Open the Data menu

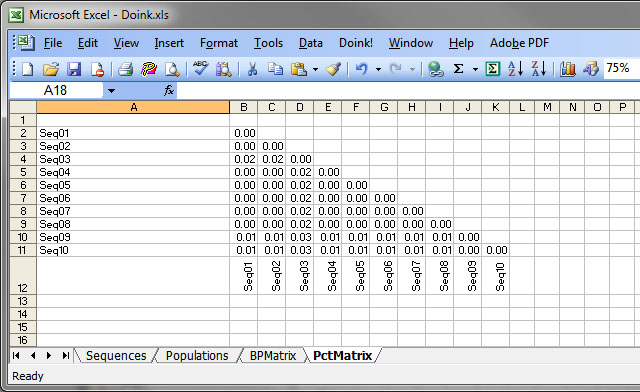point(311,43)
